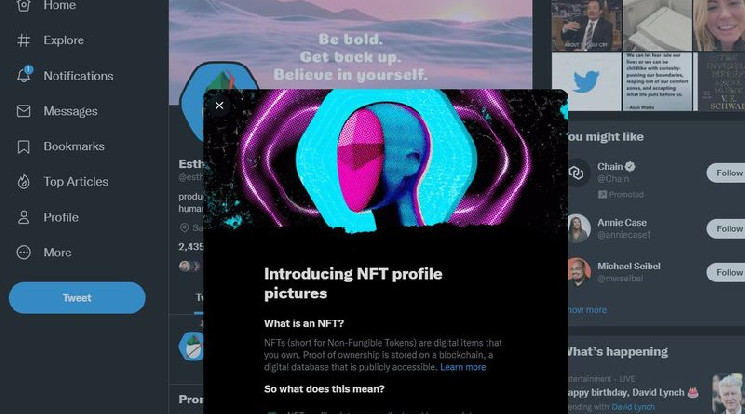Follow the Chain account
This screenshot has height=414, width=745.
(x=726, y=173)
